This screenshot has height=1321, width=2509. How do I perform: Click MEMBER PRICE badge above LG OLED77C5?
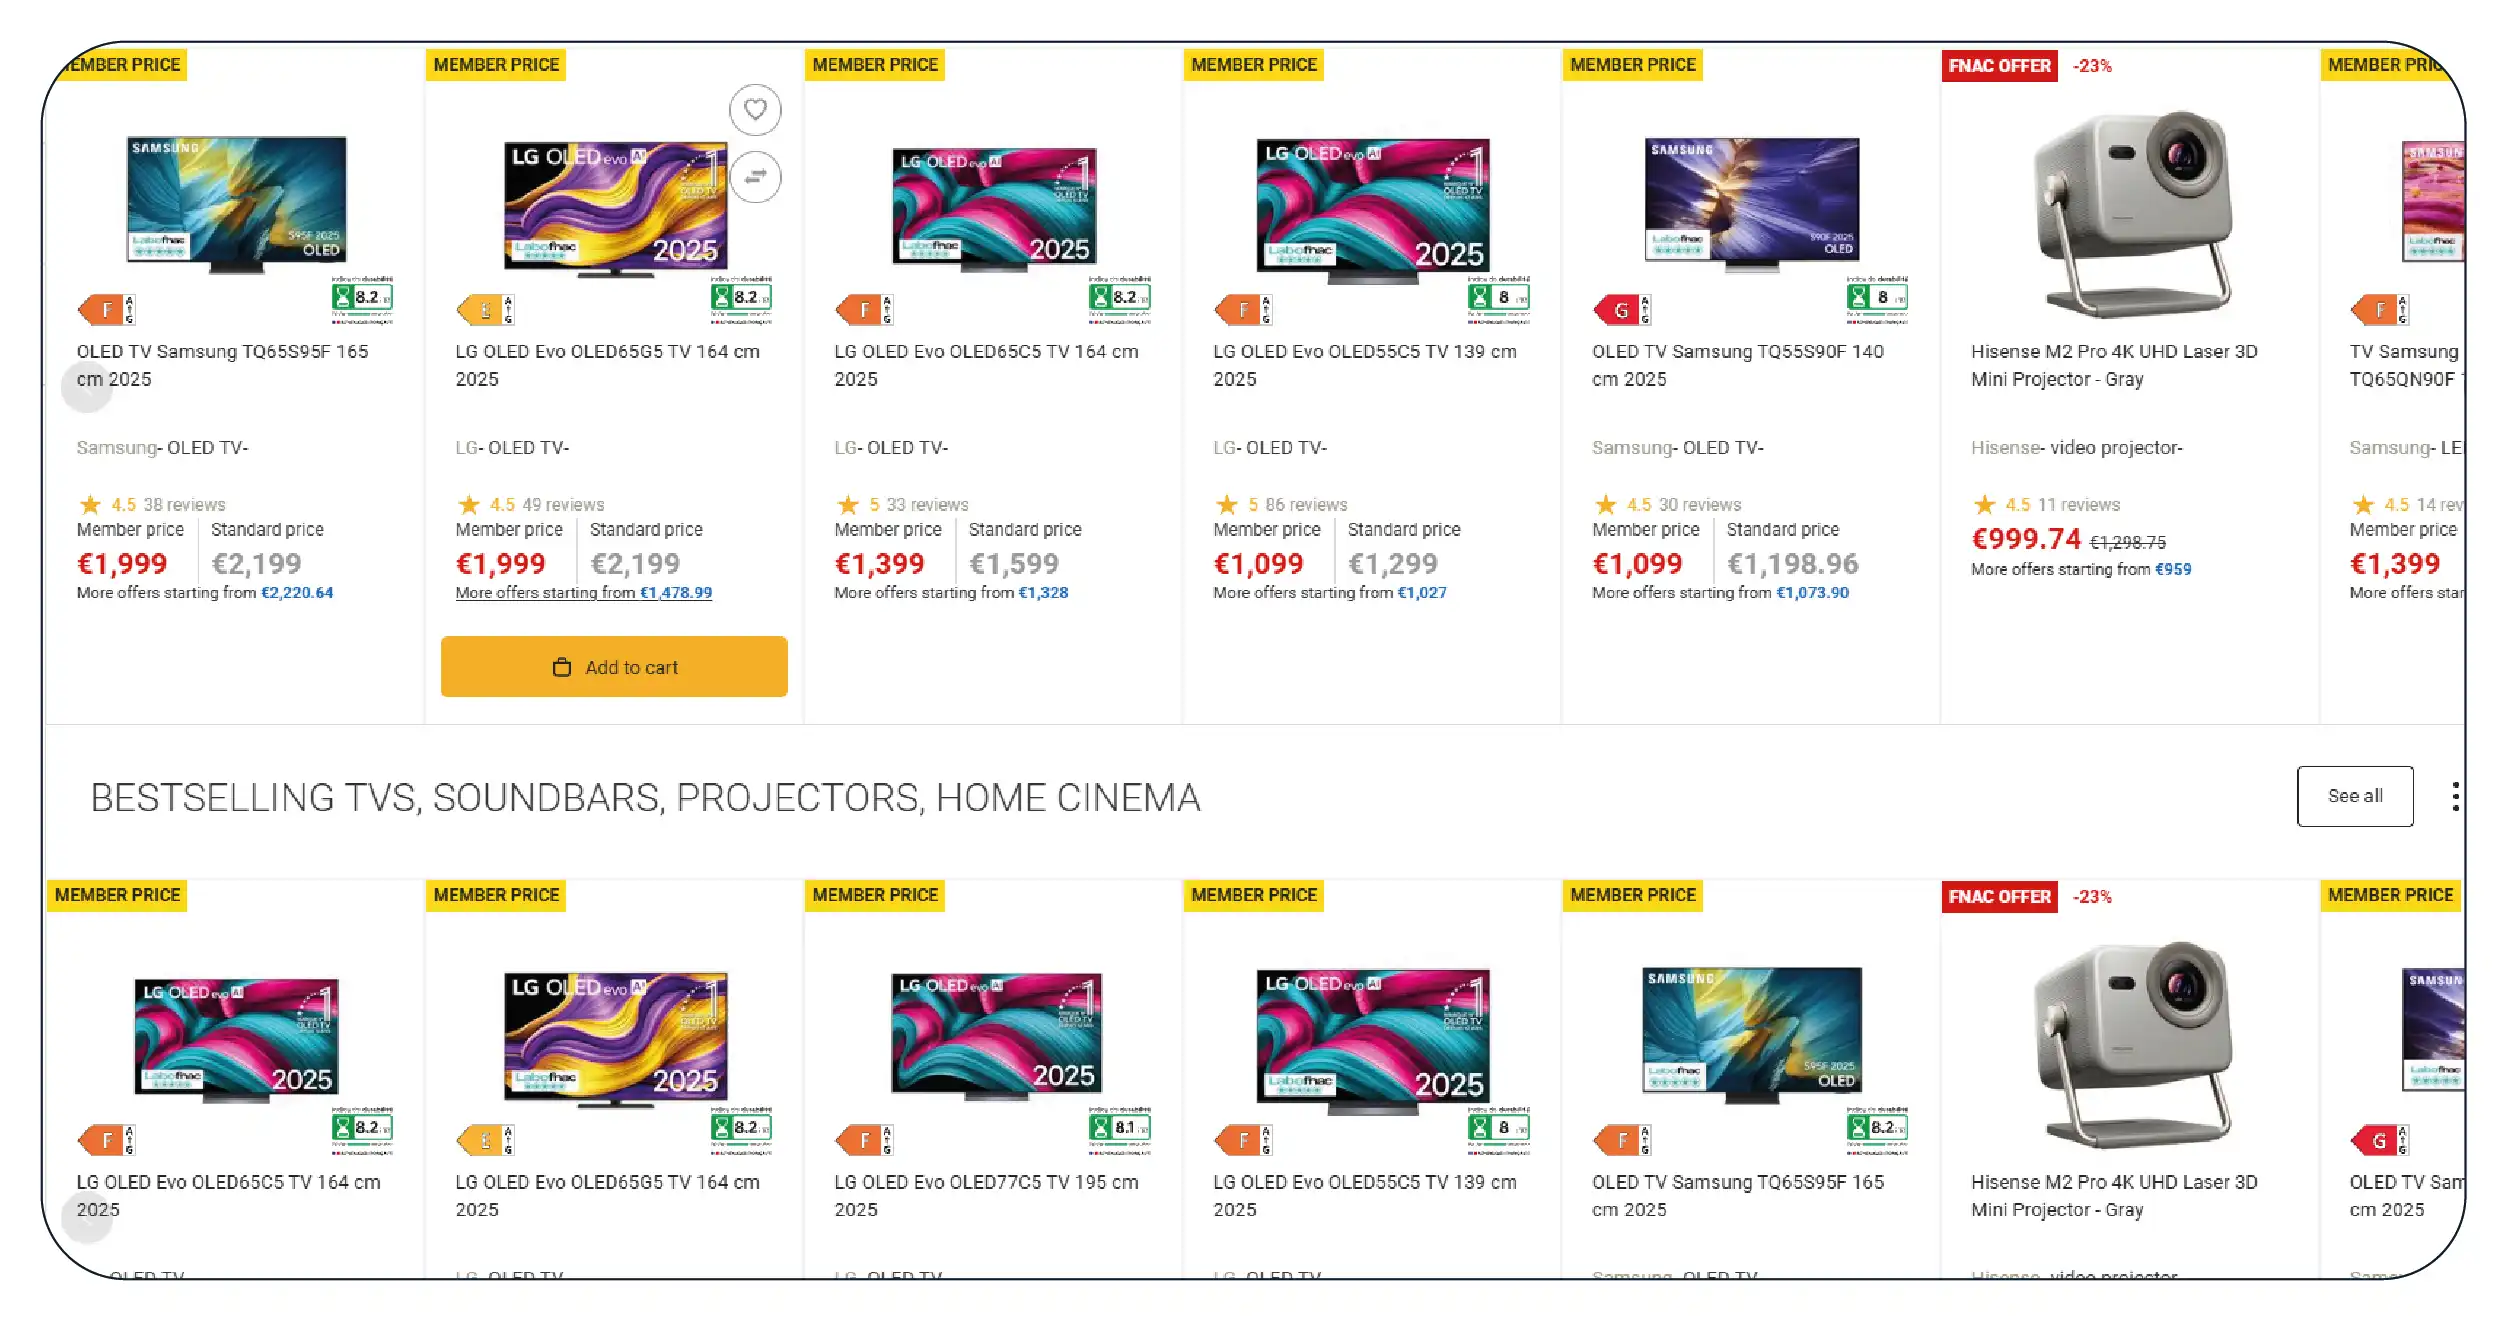(874, 895)
